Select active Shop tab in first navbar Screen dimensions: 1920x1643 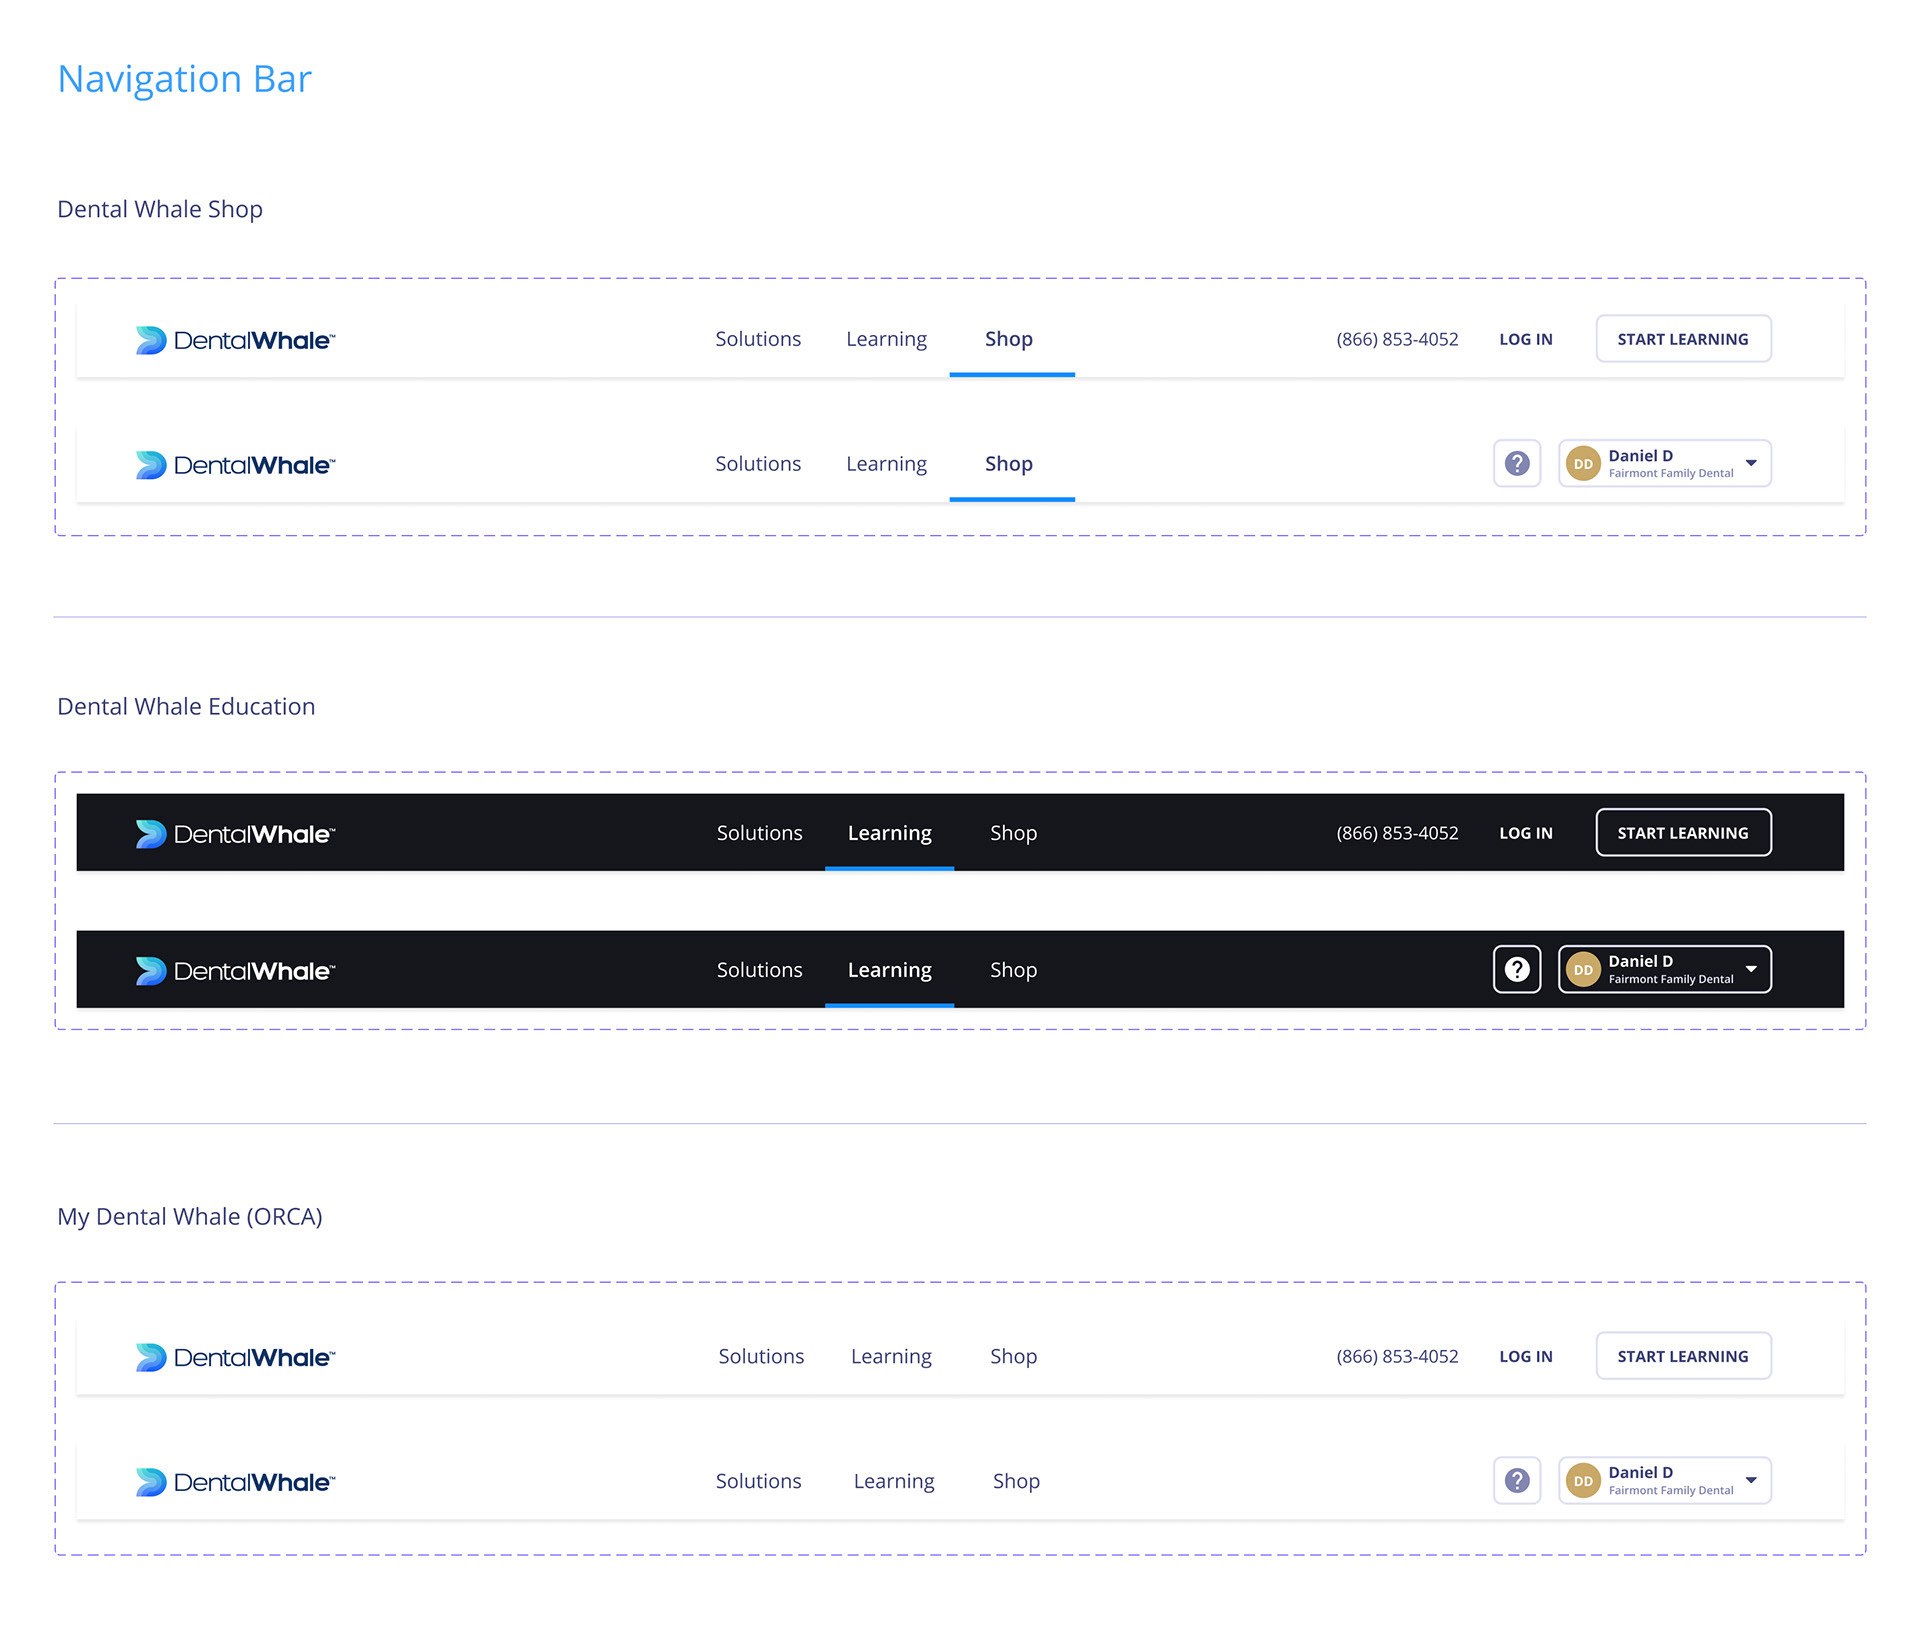(1009, 339)
